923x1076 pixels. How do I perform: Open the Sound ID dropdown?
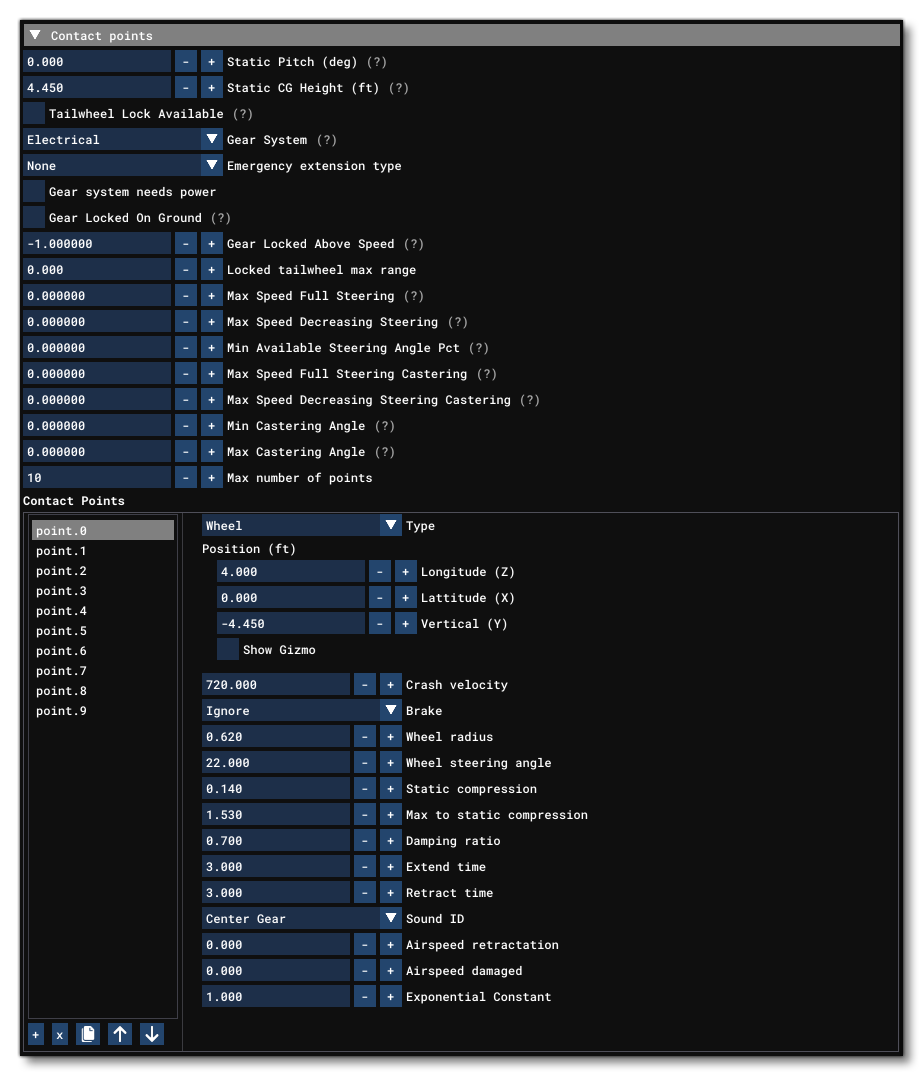(x=300, y=918)
